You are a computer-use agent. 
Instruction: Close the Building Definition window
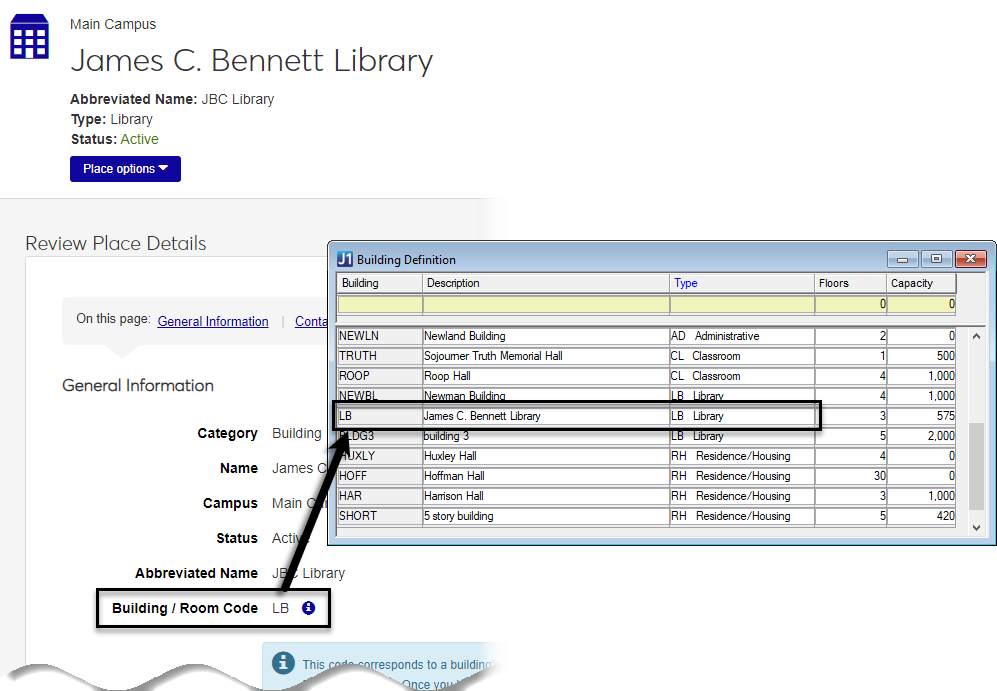970,259
